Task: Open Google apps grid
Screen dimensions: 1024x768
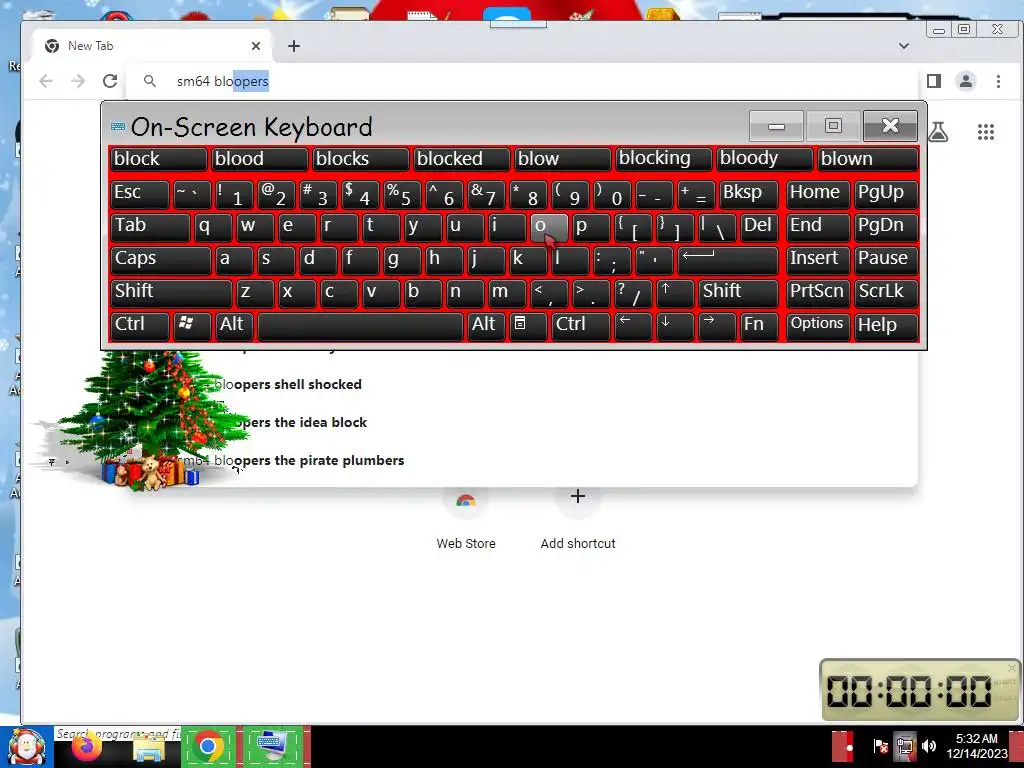Action: (x=985, y=132)
